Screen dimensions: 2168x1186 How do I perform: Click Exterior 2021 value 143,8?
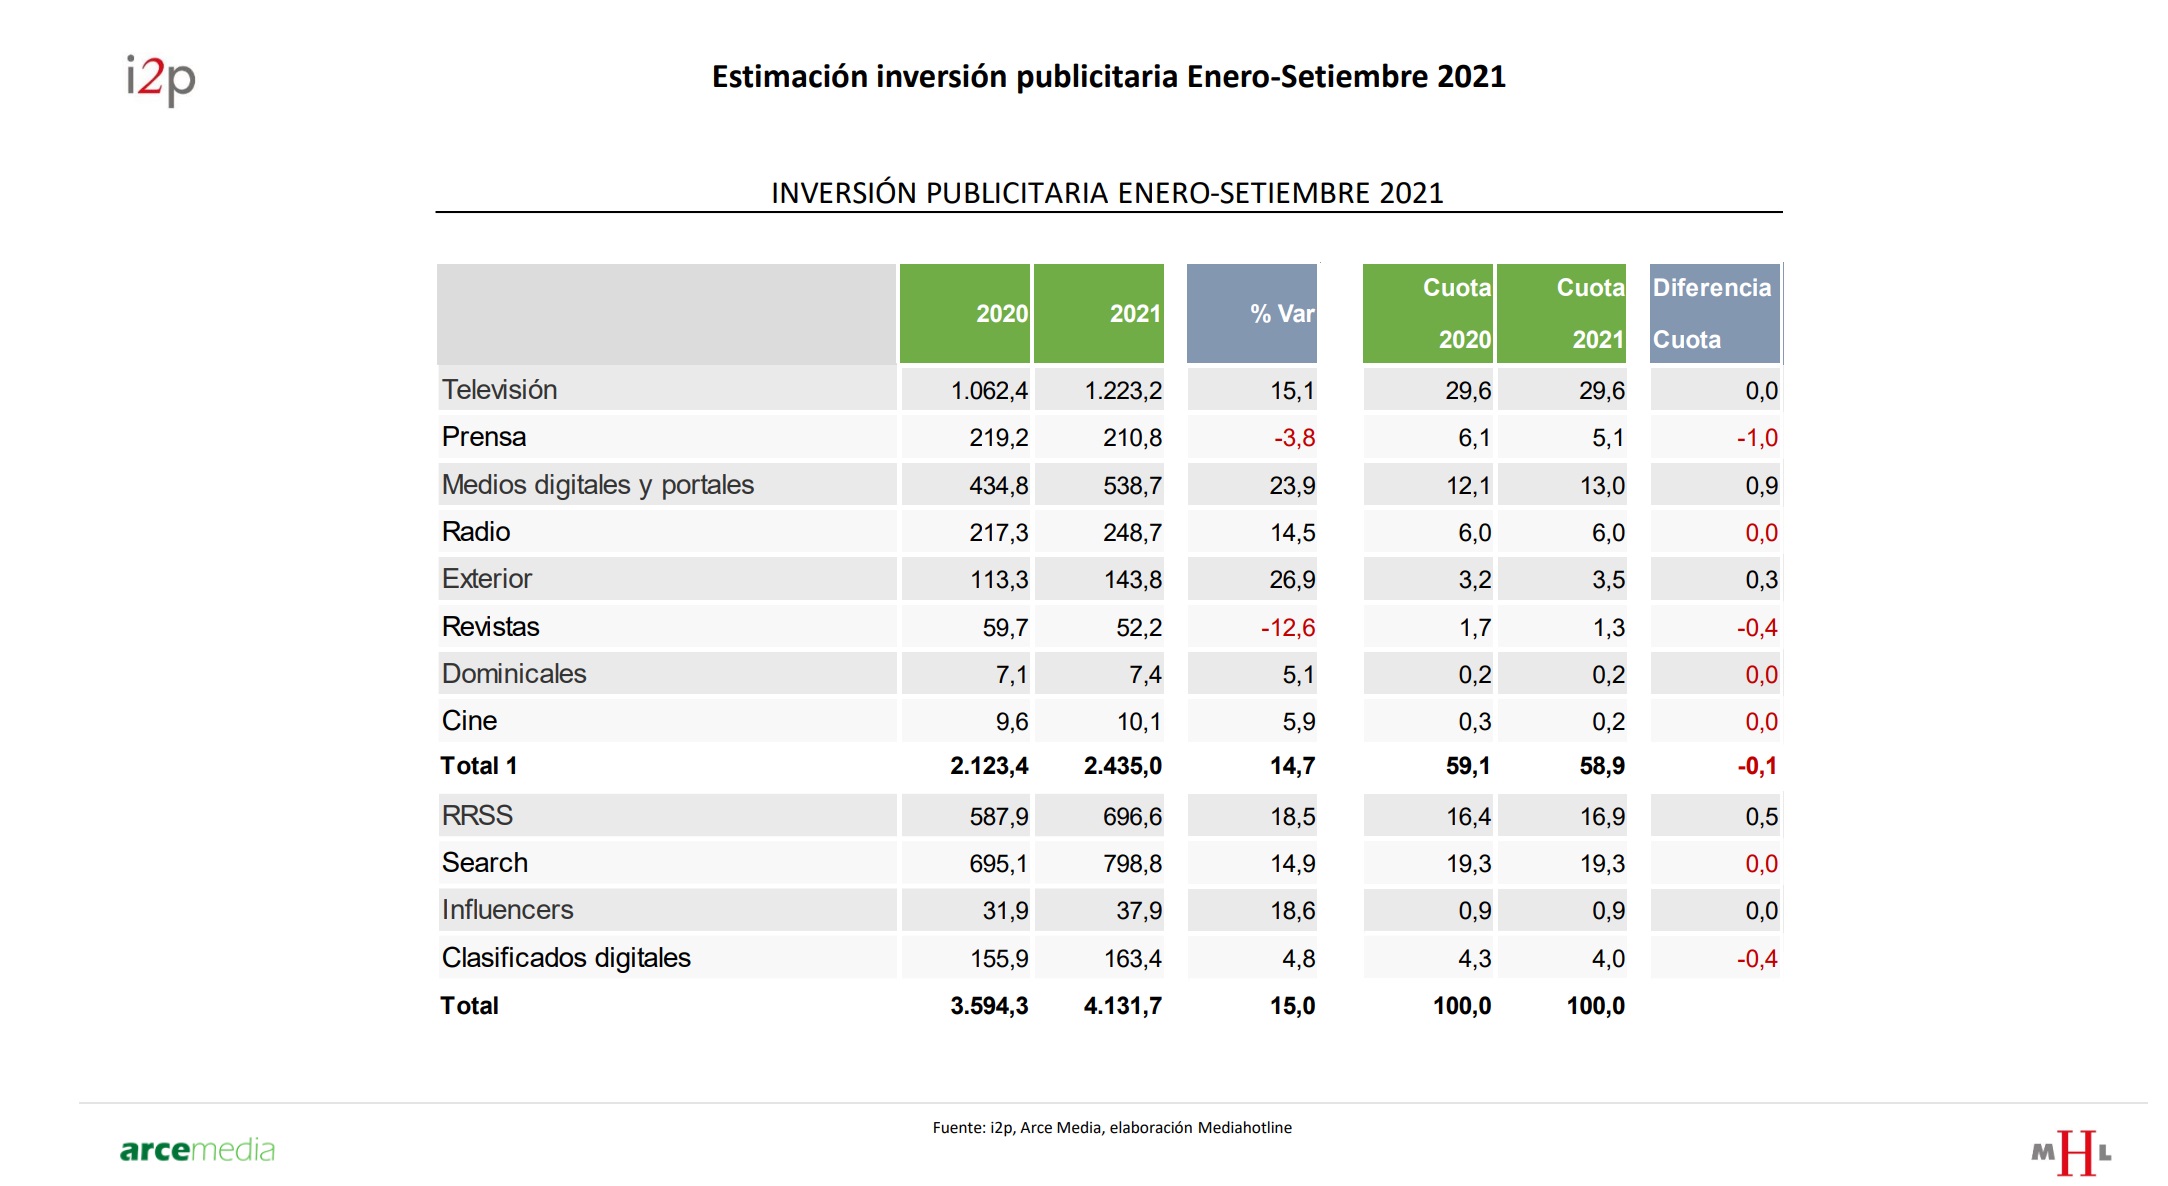[x=1132, y=580]
